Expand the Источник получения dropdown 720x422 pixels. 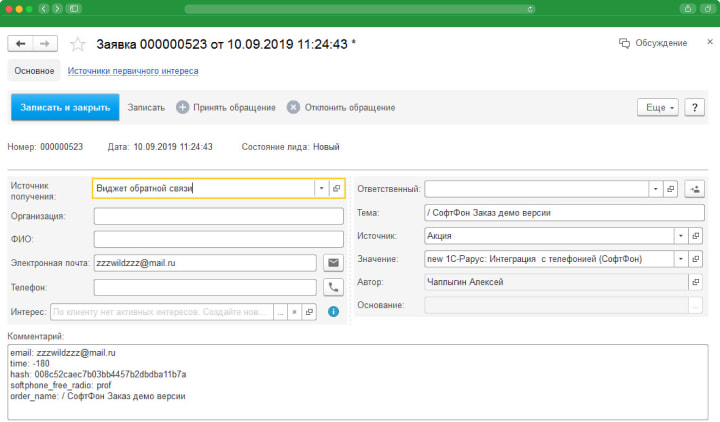[320, 188]
